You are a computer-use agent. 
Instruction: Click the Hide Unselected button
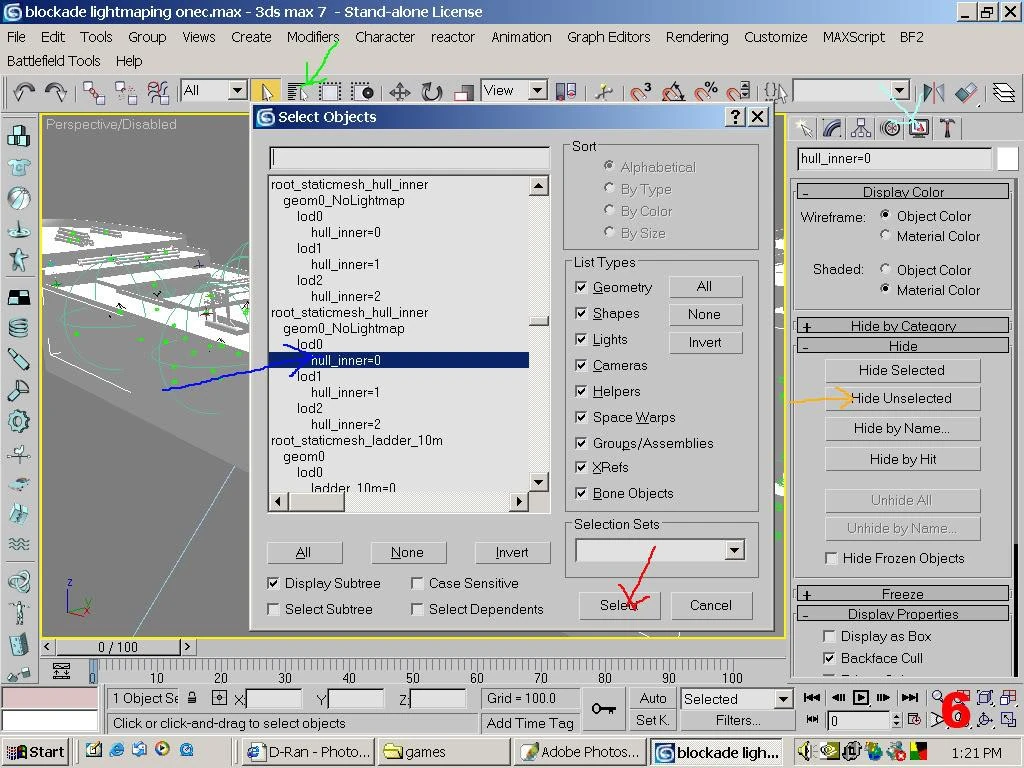[x=902, y=398]
